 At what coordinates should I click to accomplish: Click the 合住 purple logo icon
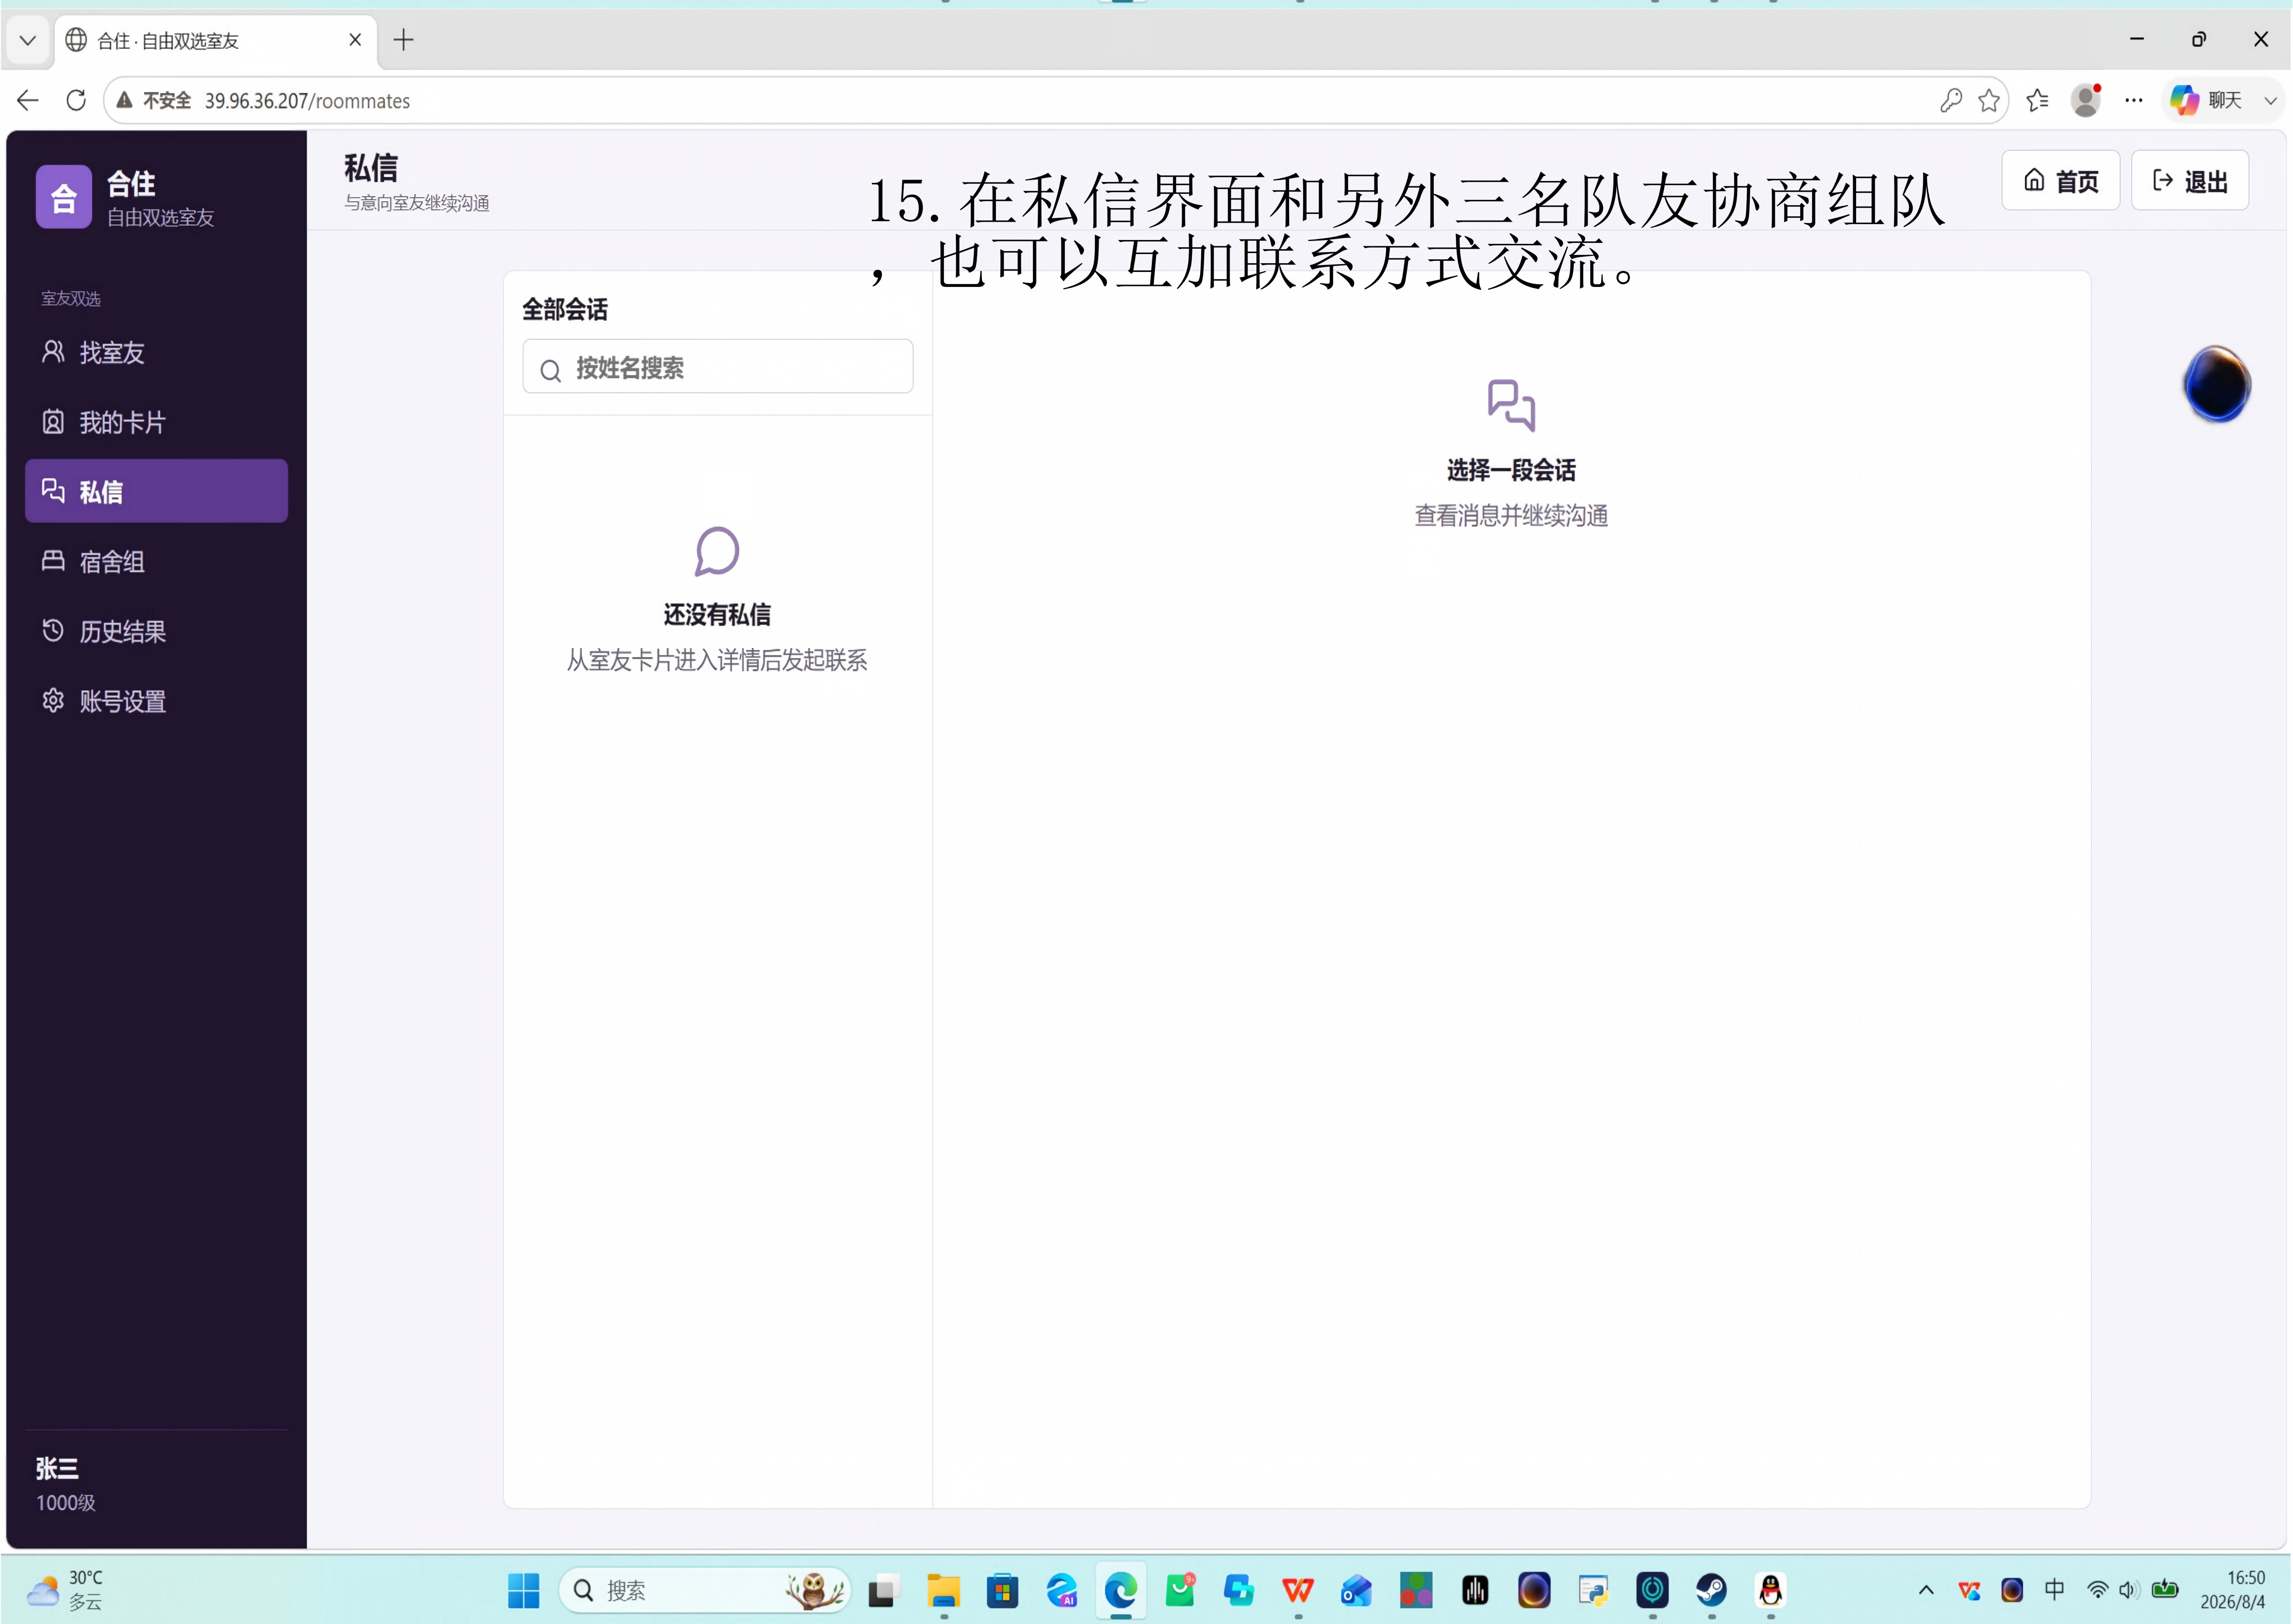[64, 197]
